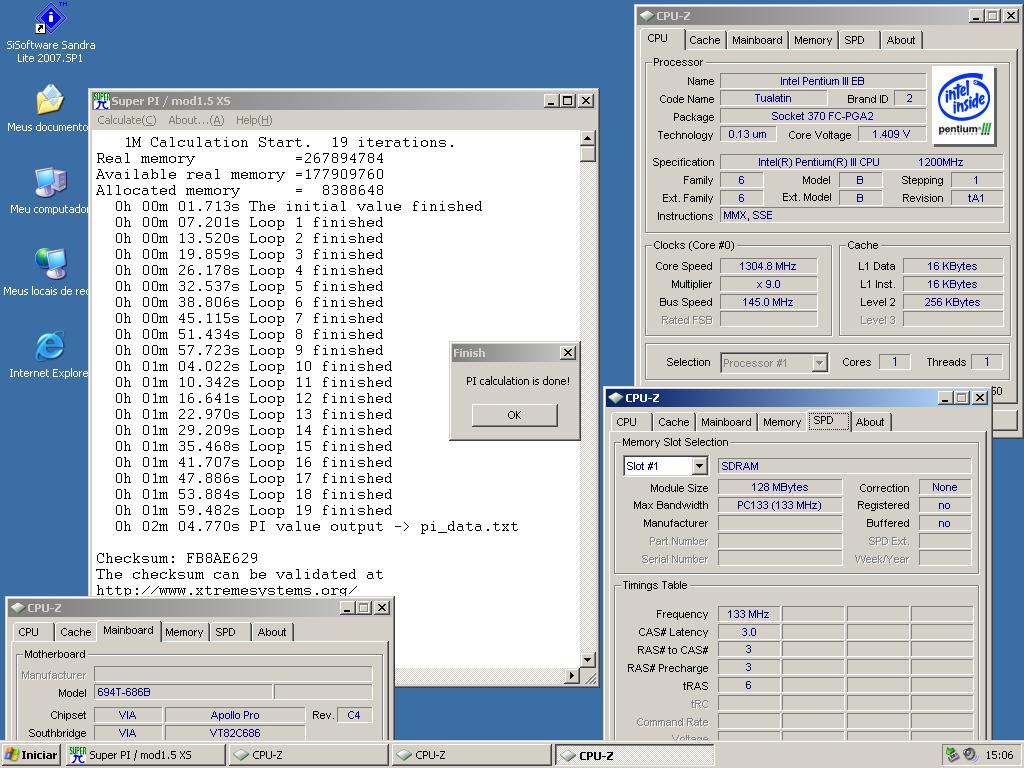1024x768 pixels.
Task: Open the Slot #1 memory slot dropdown
Action: pyautogui.click(x=699, y=466)
